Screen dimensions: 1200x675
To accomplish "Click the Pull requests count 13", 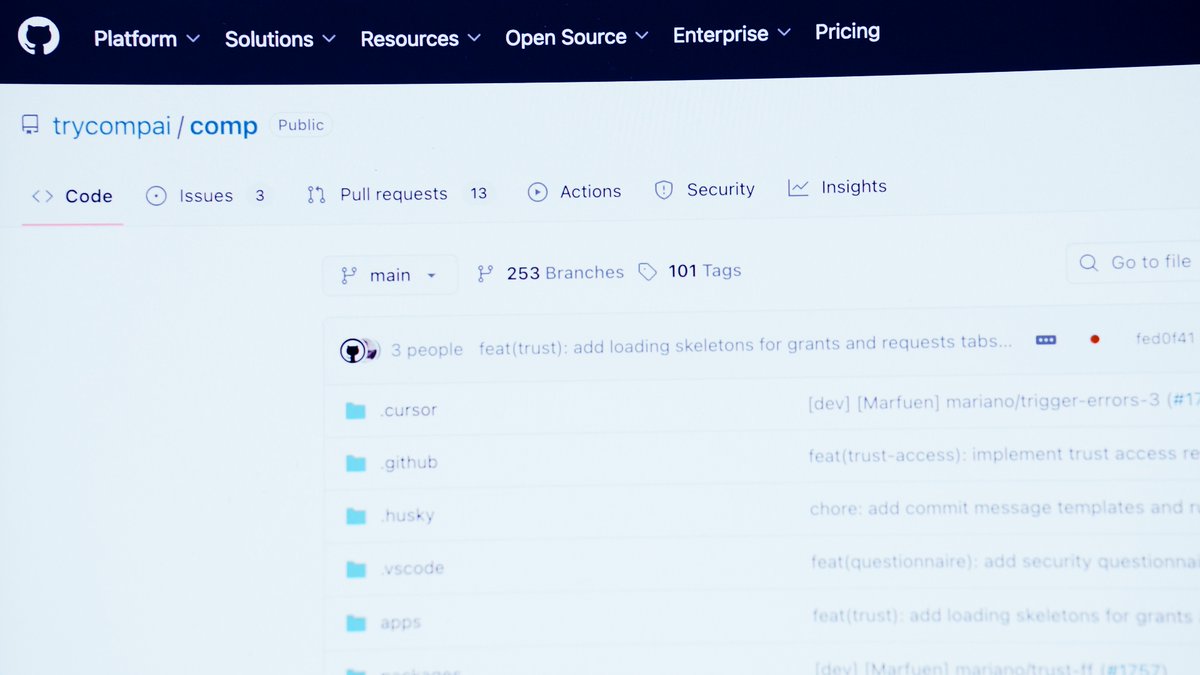I will coord(479,193).
